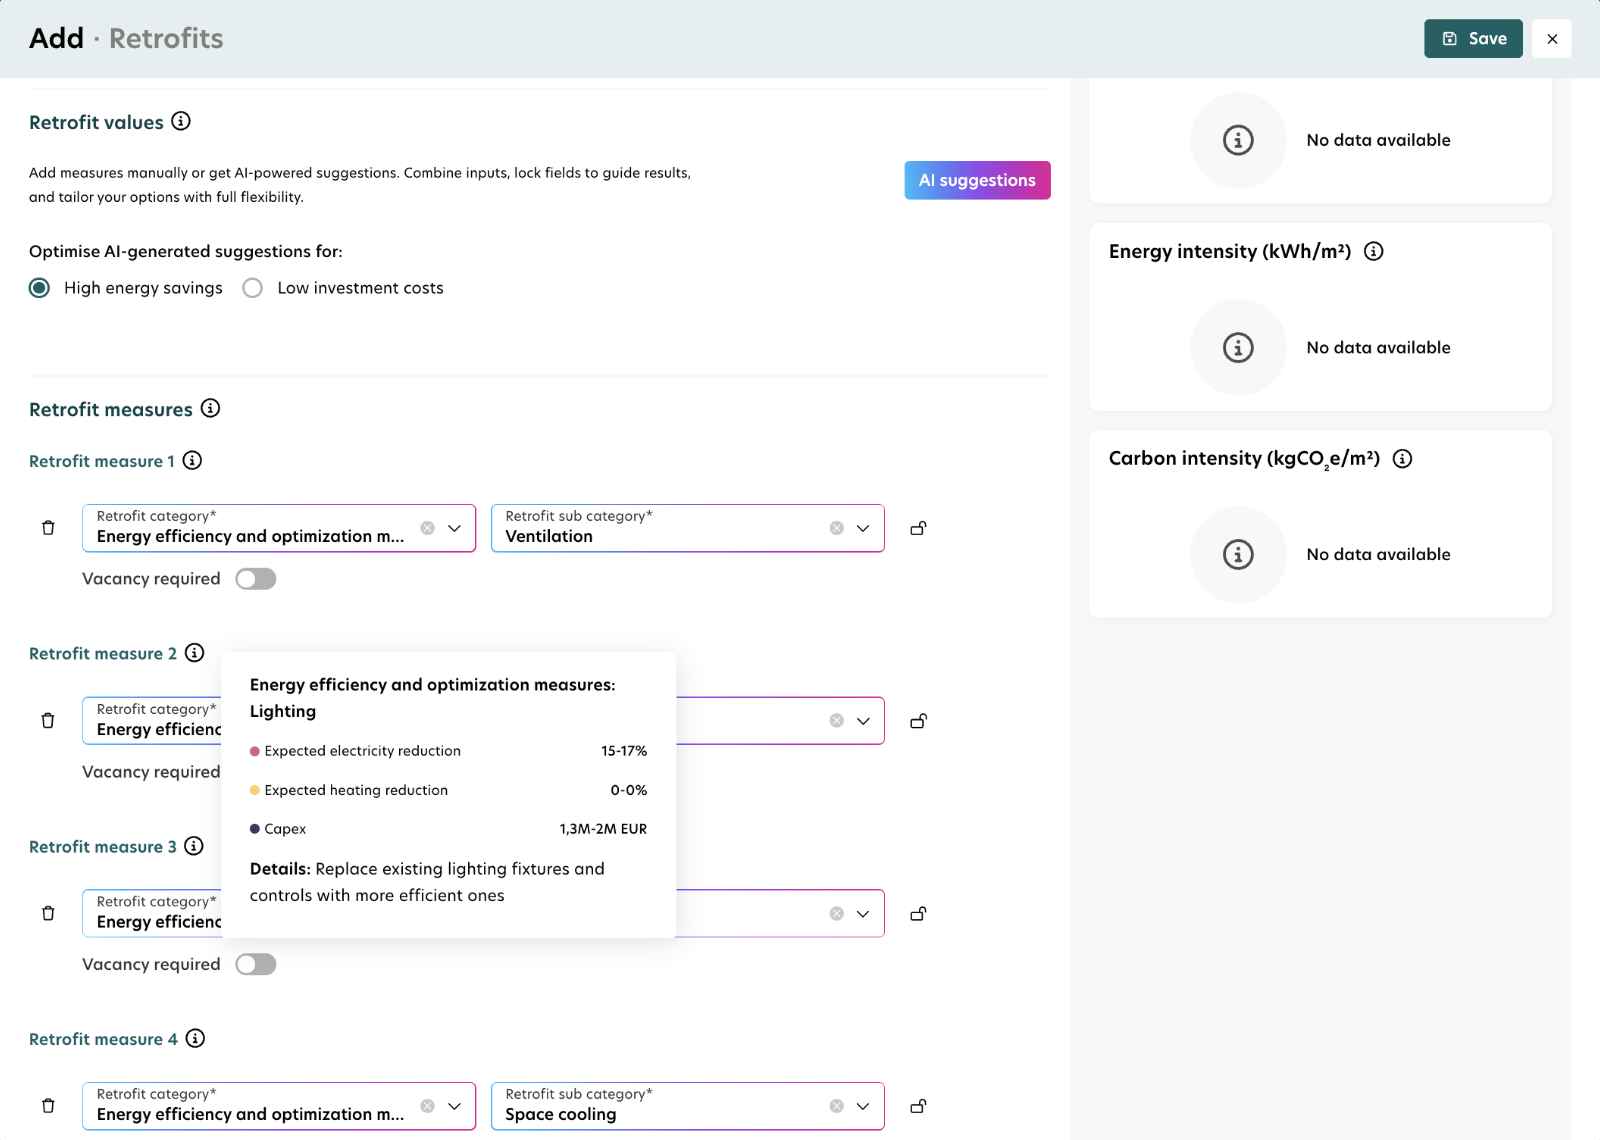
Task: Open info icon next to Retrofit values
Action: (x=181, y=121)
